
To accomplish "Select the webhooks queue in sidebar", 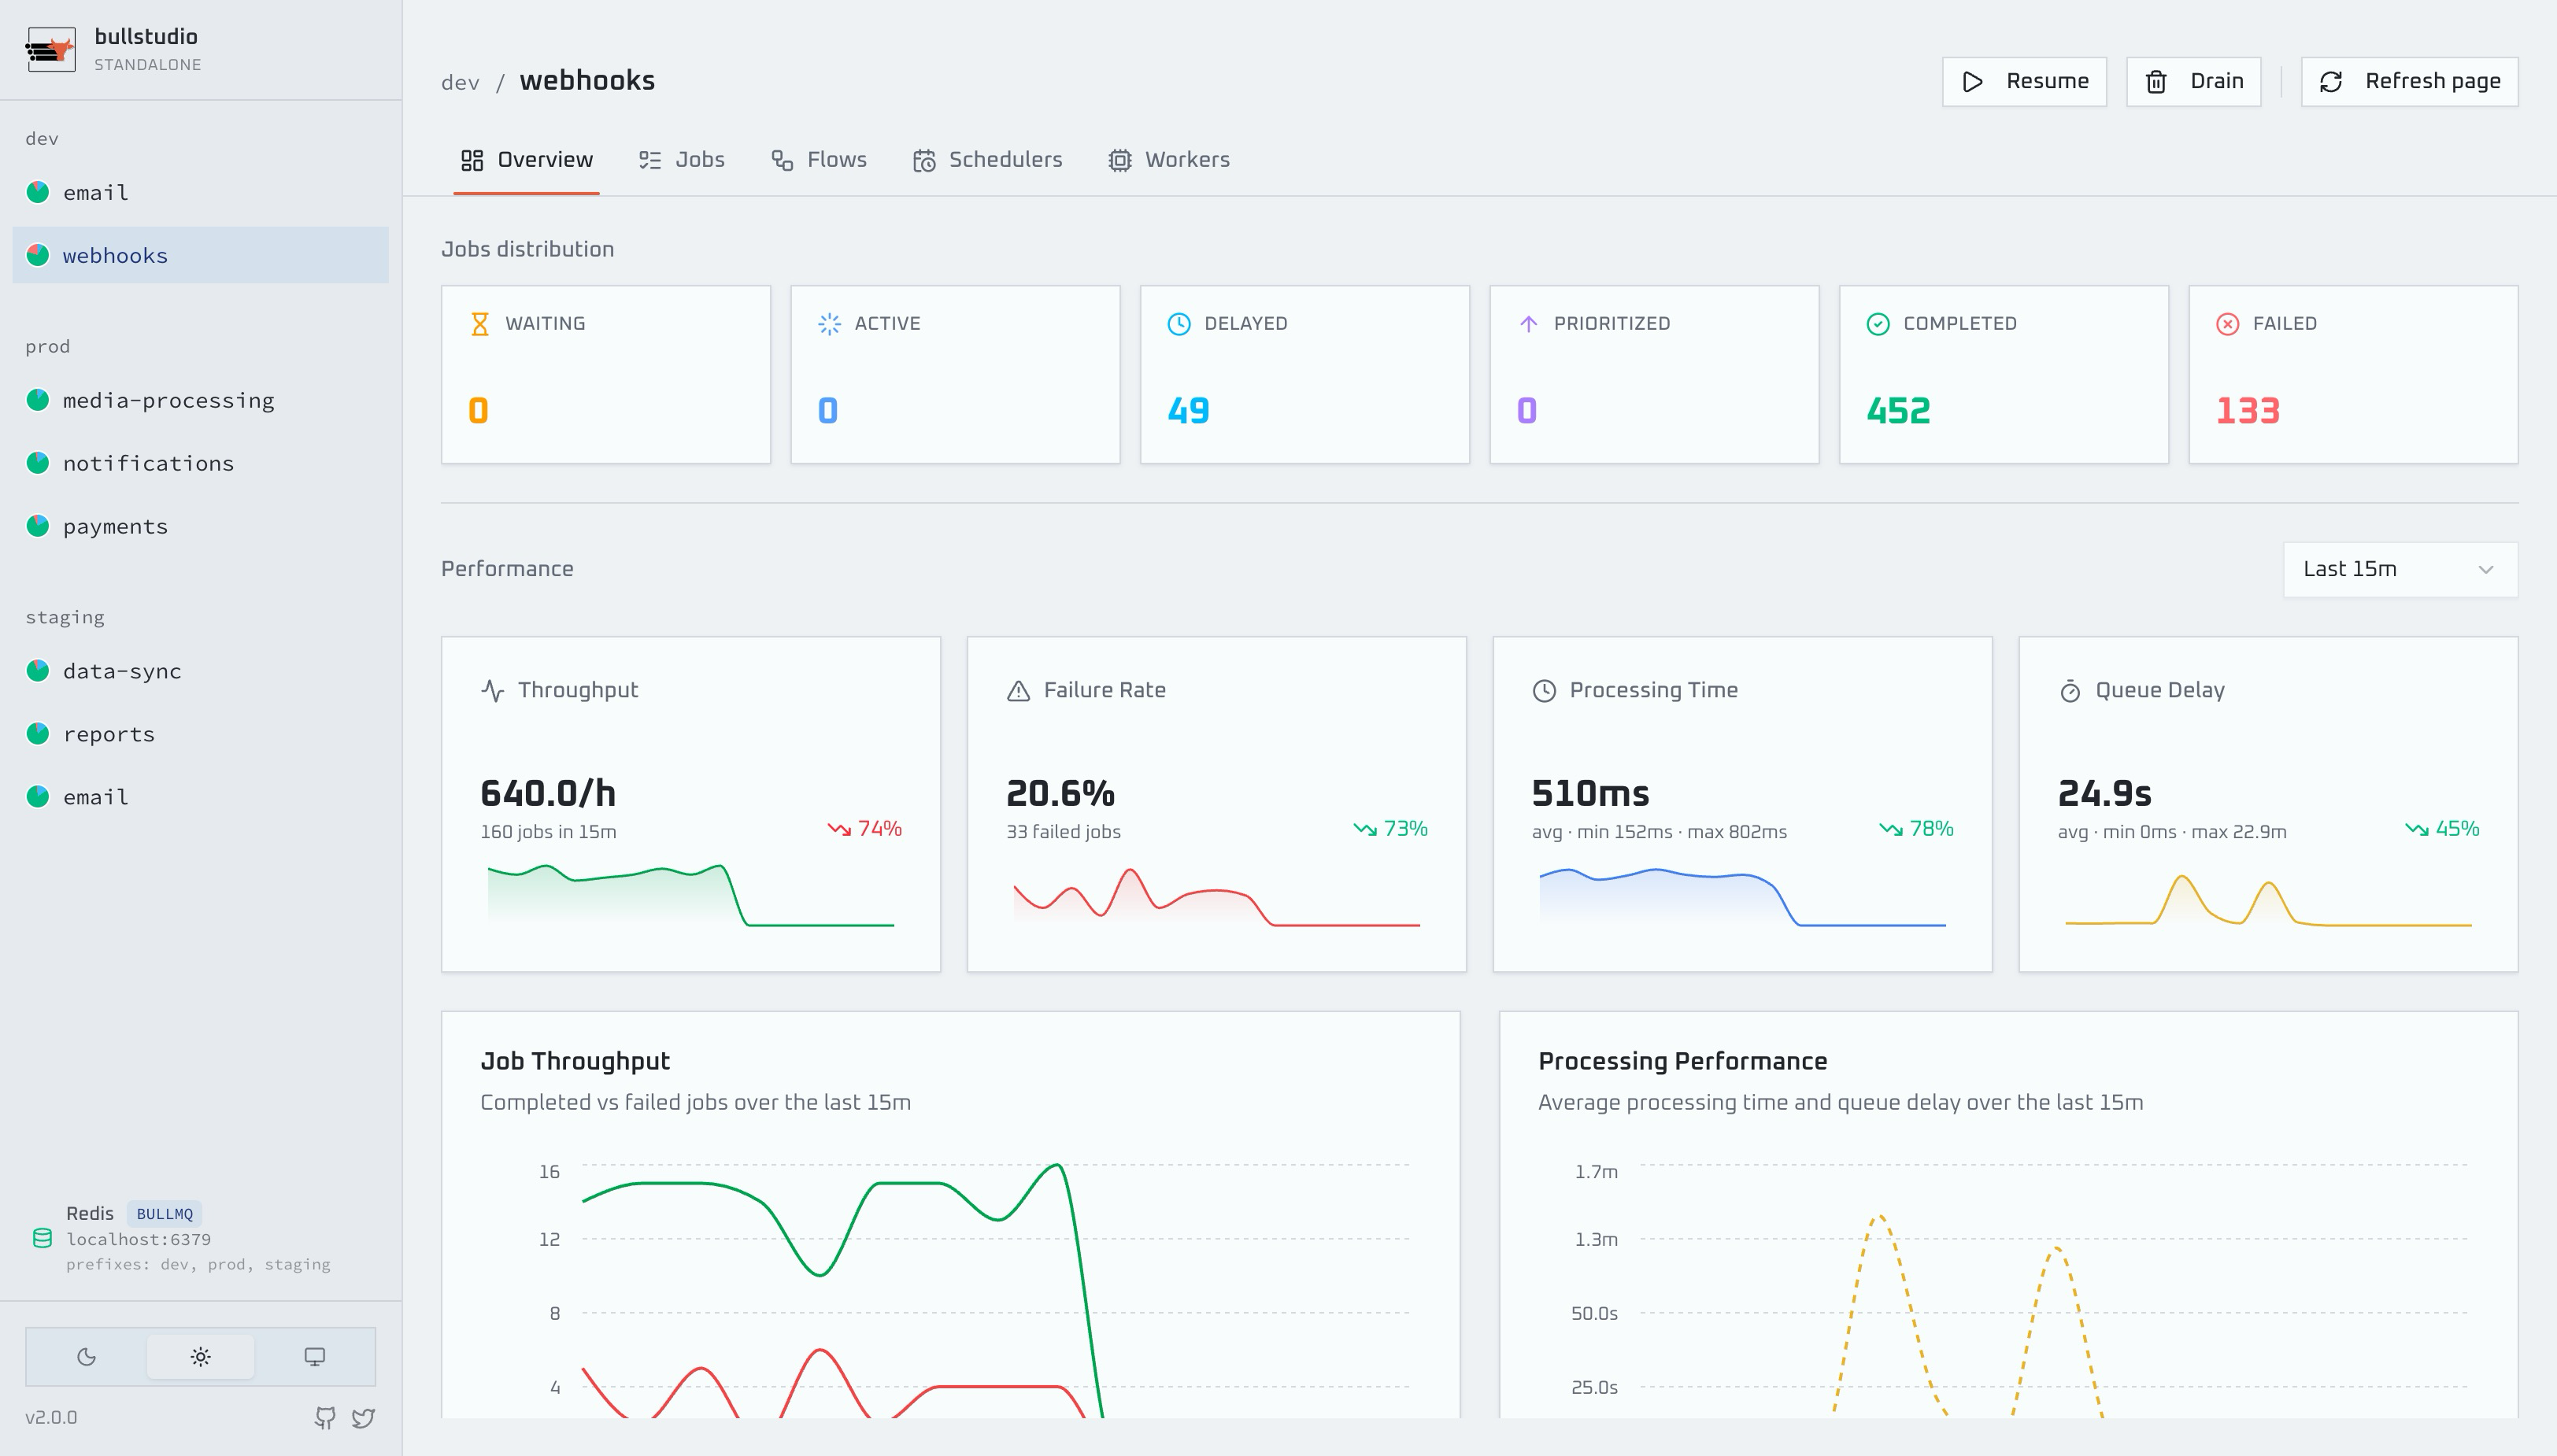I will 200,255.
